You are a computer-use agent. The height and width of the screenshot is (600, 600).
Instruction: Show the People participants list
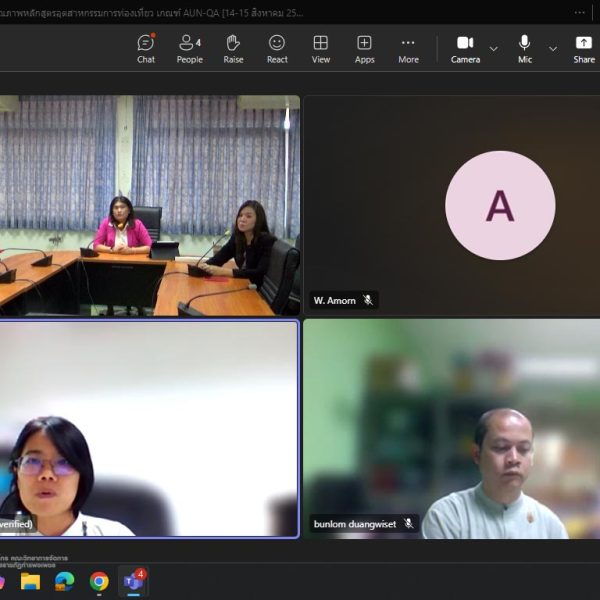(189, 48)
